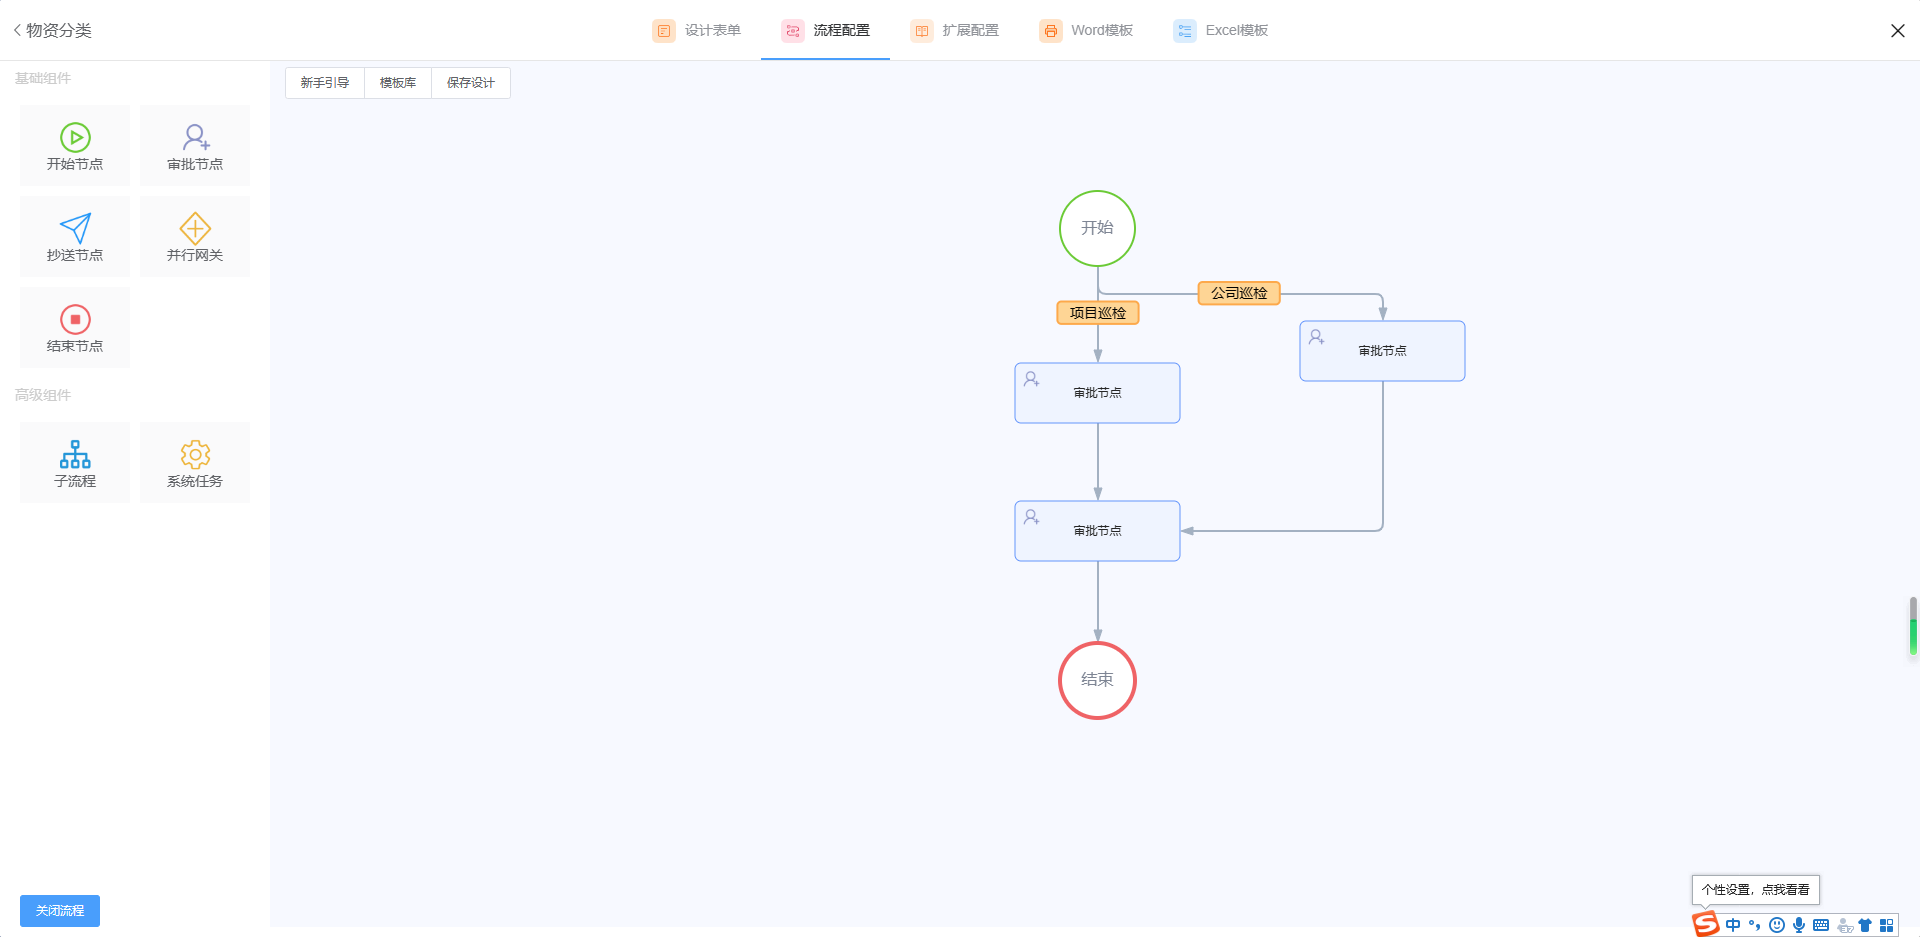Select the 审批节点 box above 结束
This screenshot has height=937, width=1920.
1097,531
